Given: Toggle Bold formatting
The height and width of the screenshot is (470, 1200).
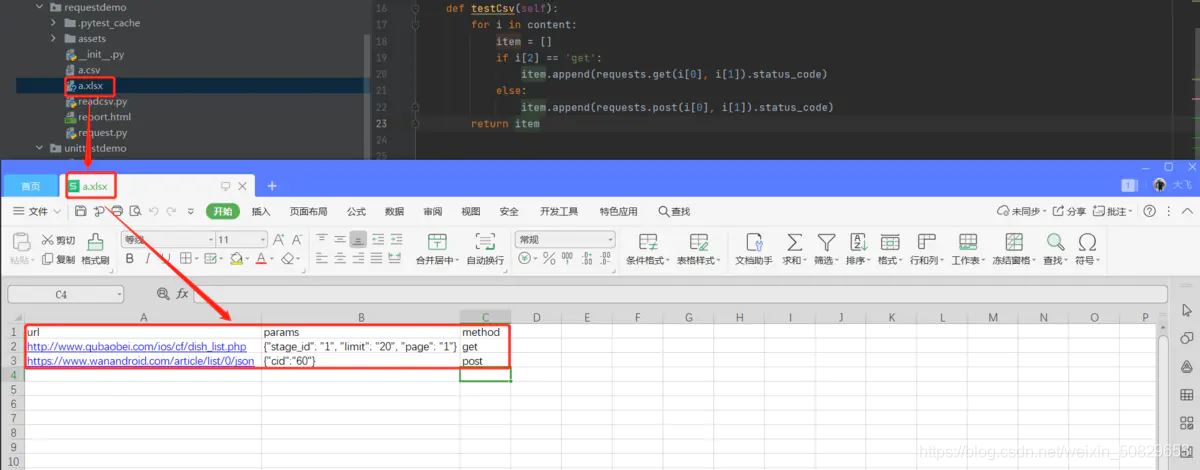Looking at the screenshot, I should tap(129, 259).
